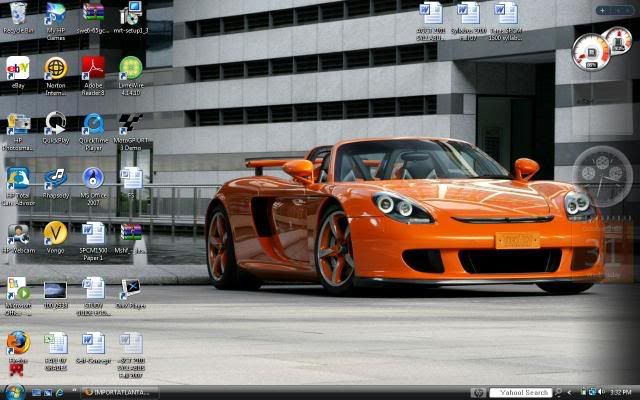Screen dimensions: 640x400
Task: Open Internet Explorer from Quick Launch
Action: coord(59,392)
